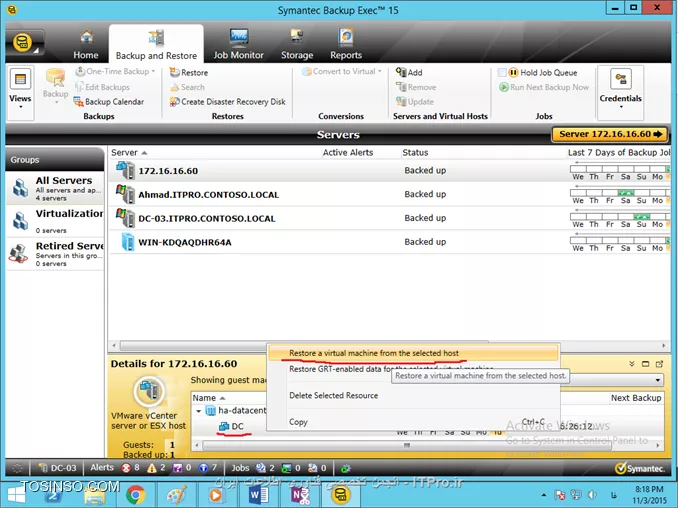This screenshot has width=678, height=508.
Task: Choose Delete Selected Resource
Action: point(333,396)
